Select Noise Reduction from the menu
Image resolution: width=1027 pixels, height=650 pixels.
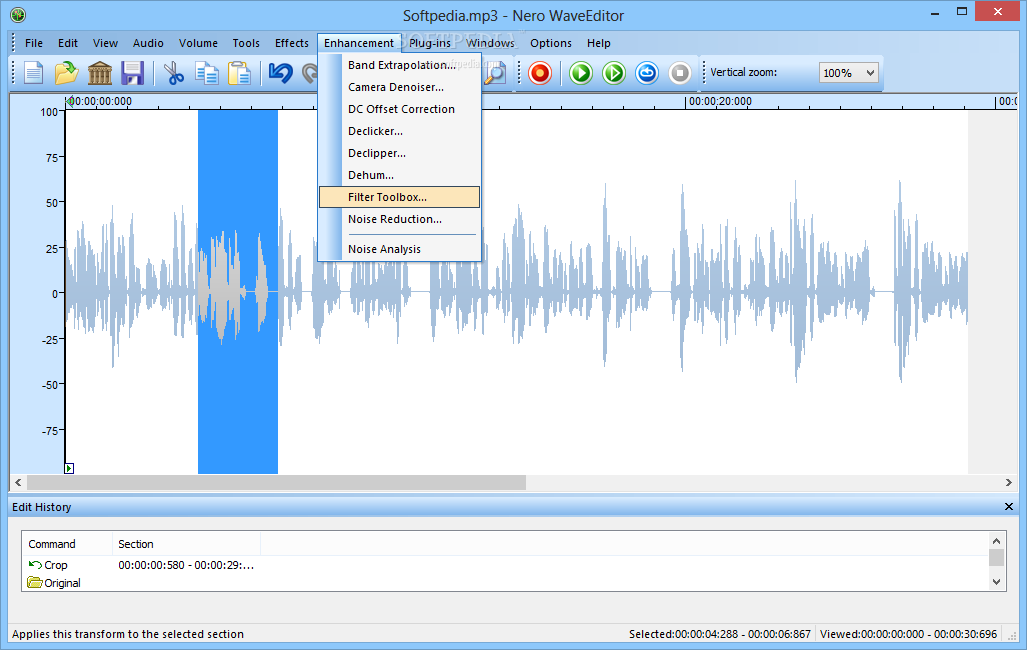click(400, 220)
